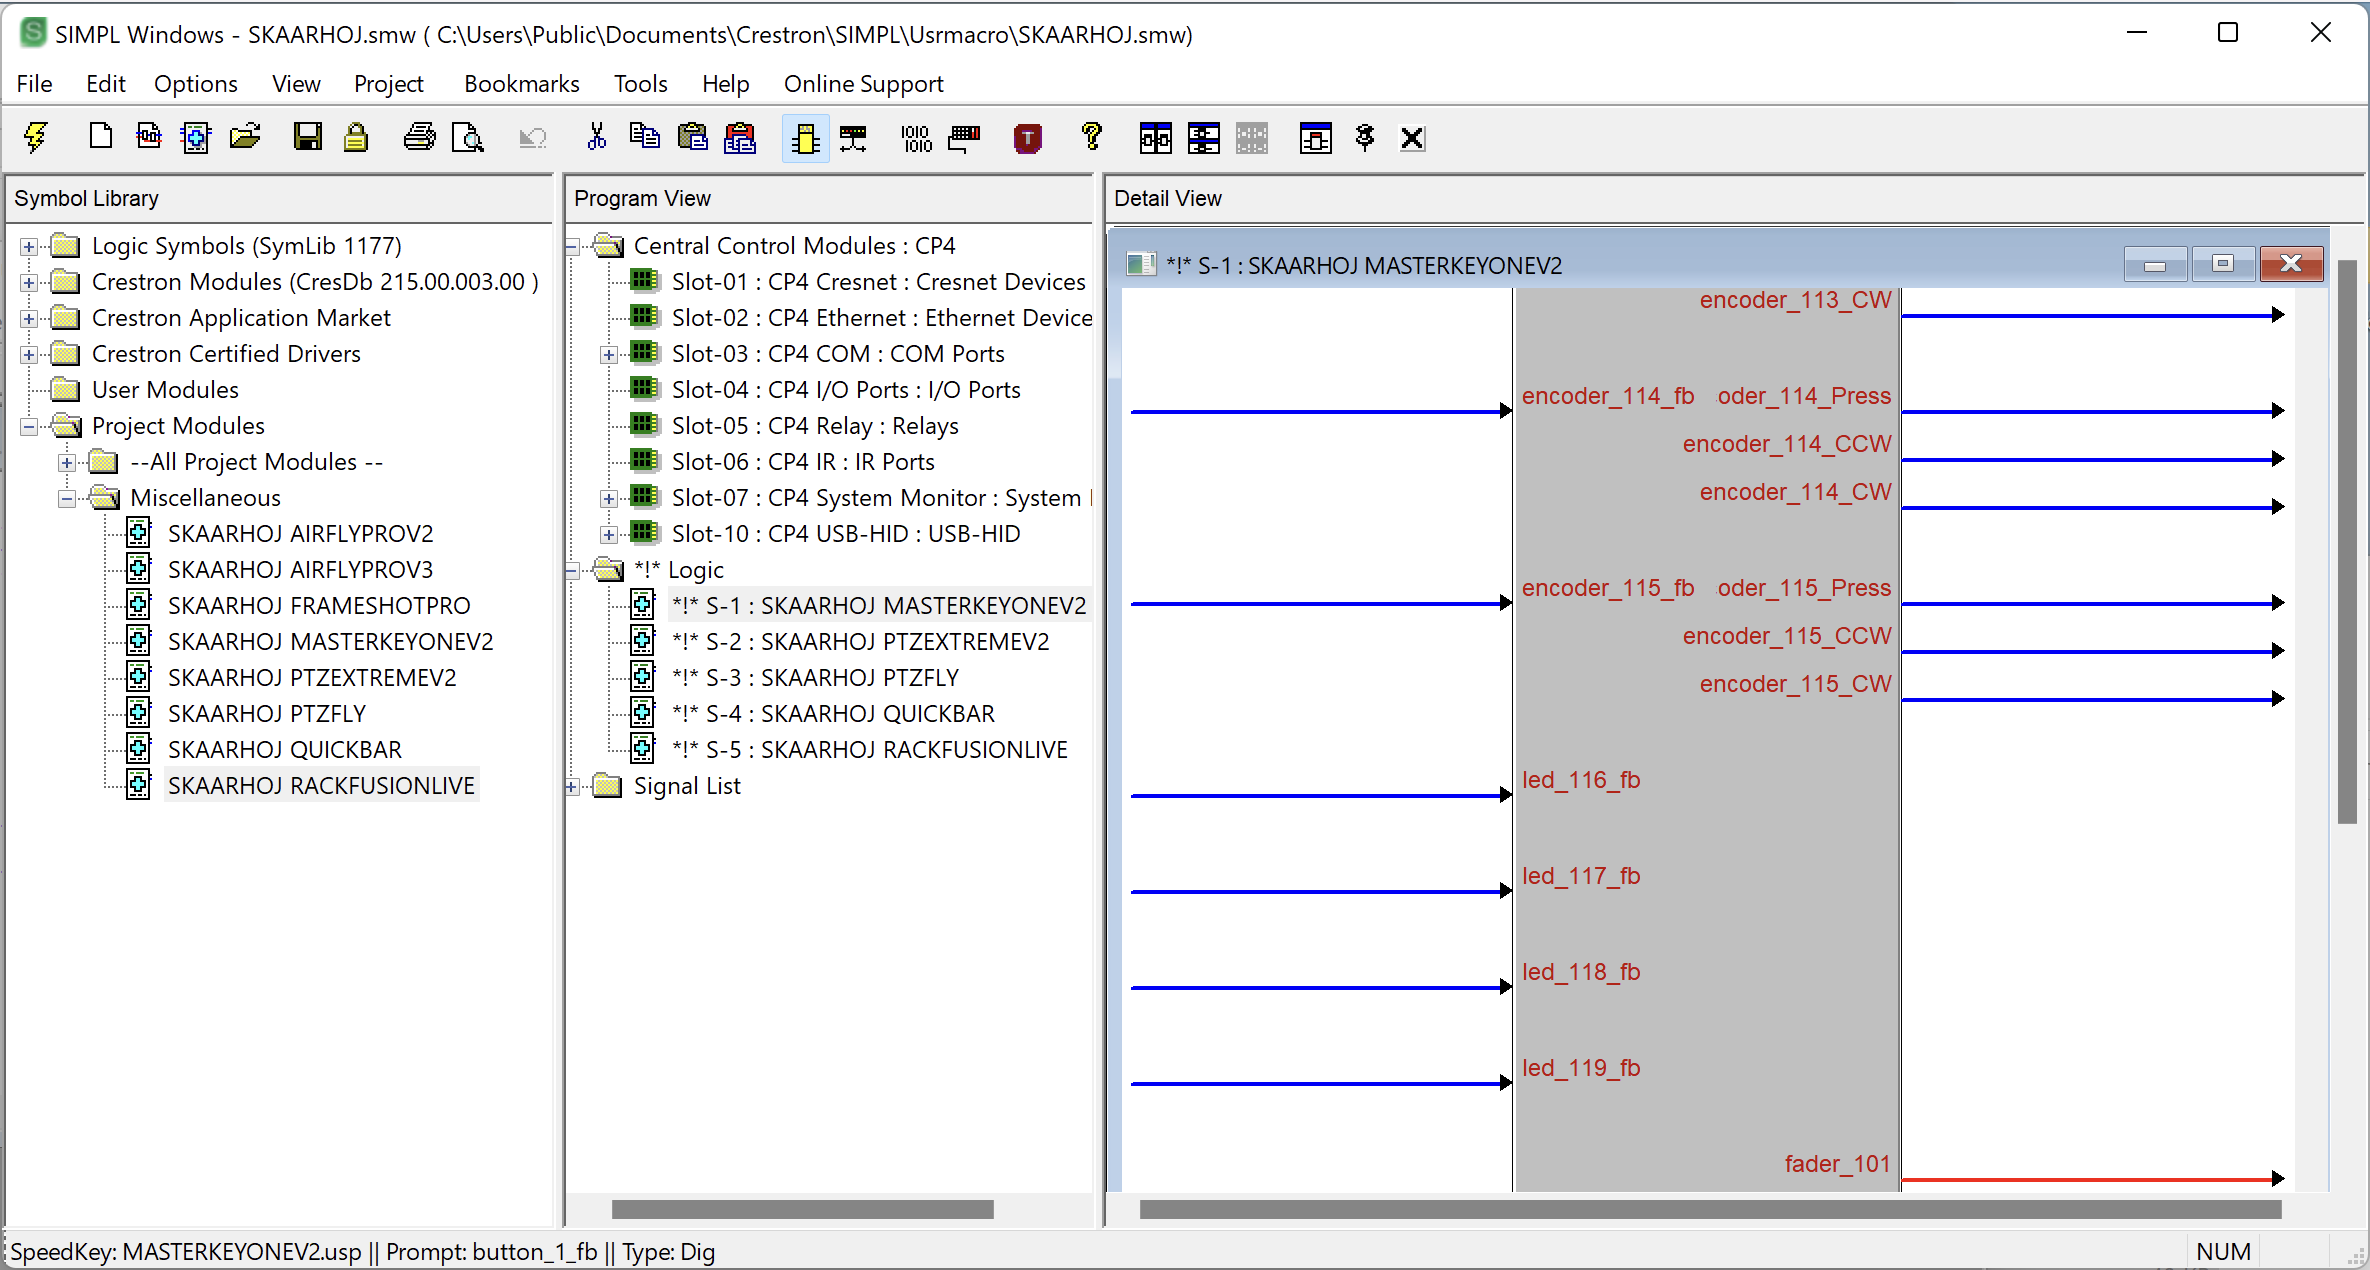Click the lightning bolt compile icon

[x=36, y=137]
